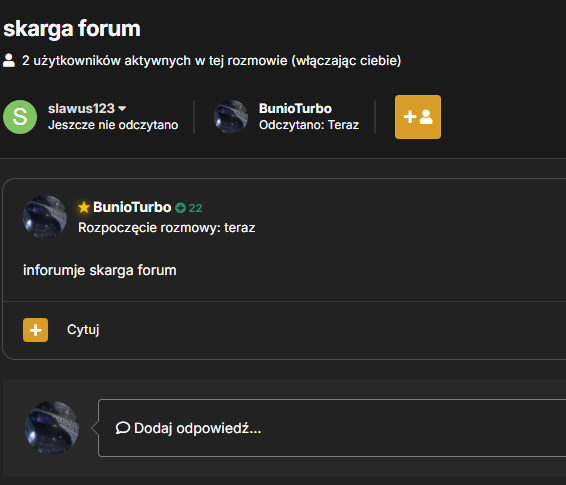Open slawus123 user dropdown arrow
The width and height of the screenshot is (566, 485).
pos(122,109)
